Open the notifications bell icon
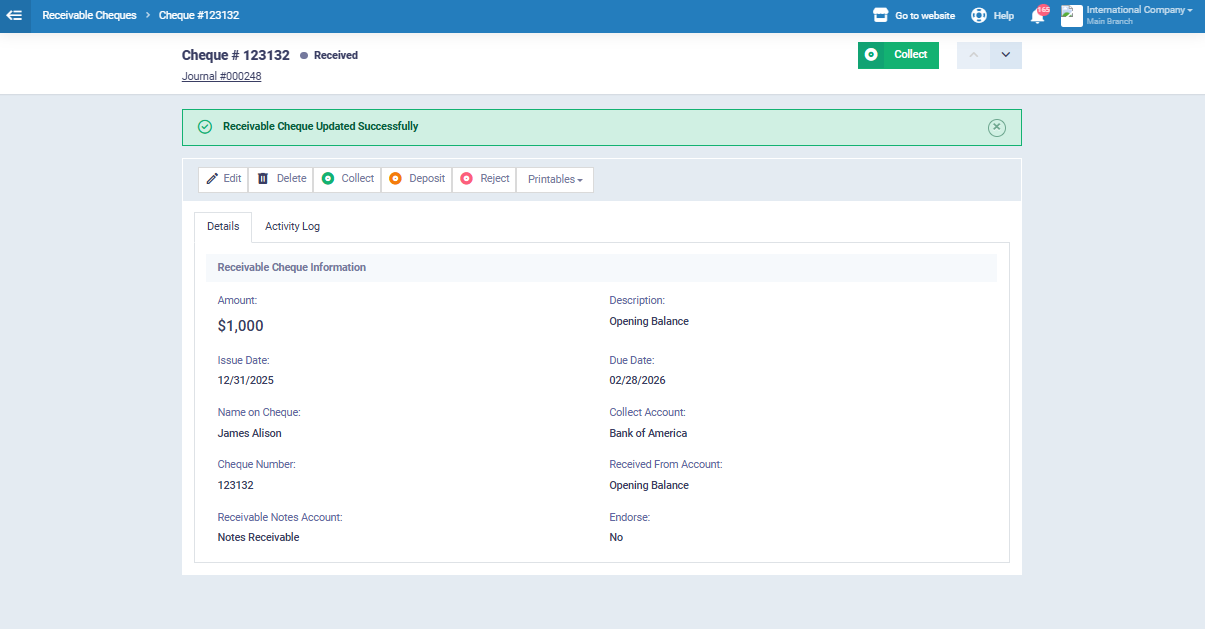Image resolution: width=1205 pixels, height=629 pixels. (x=1037, y=16)
